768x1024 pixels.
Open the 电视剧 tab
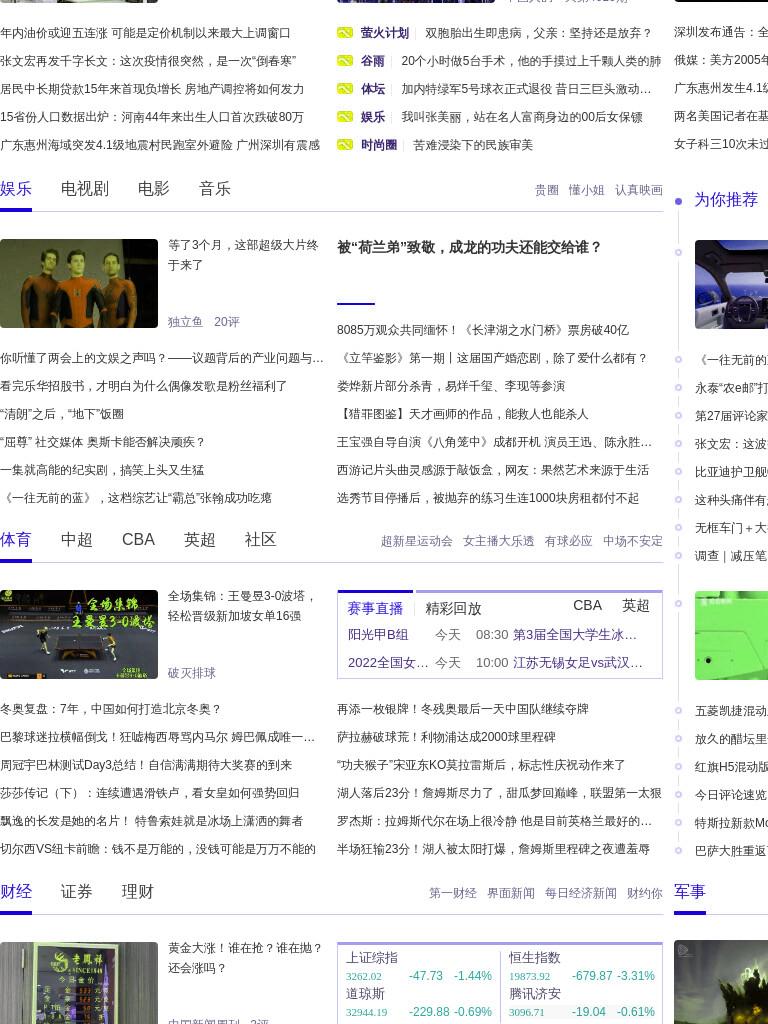[85, 189]
